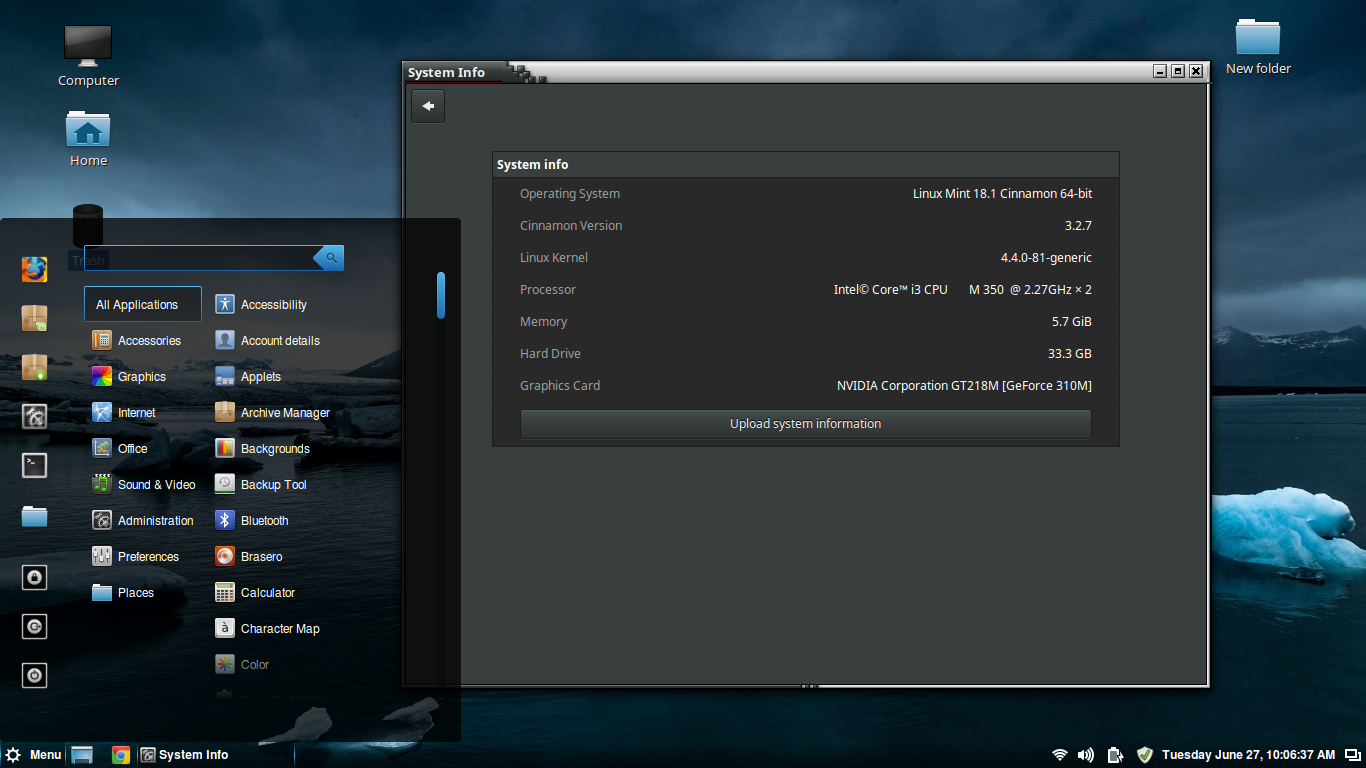Image resolution: width=1366 pixels, height=768 pixels.
Task: Click Upload system information button
Action: 805,424
